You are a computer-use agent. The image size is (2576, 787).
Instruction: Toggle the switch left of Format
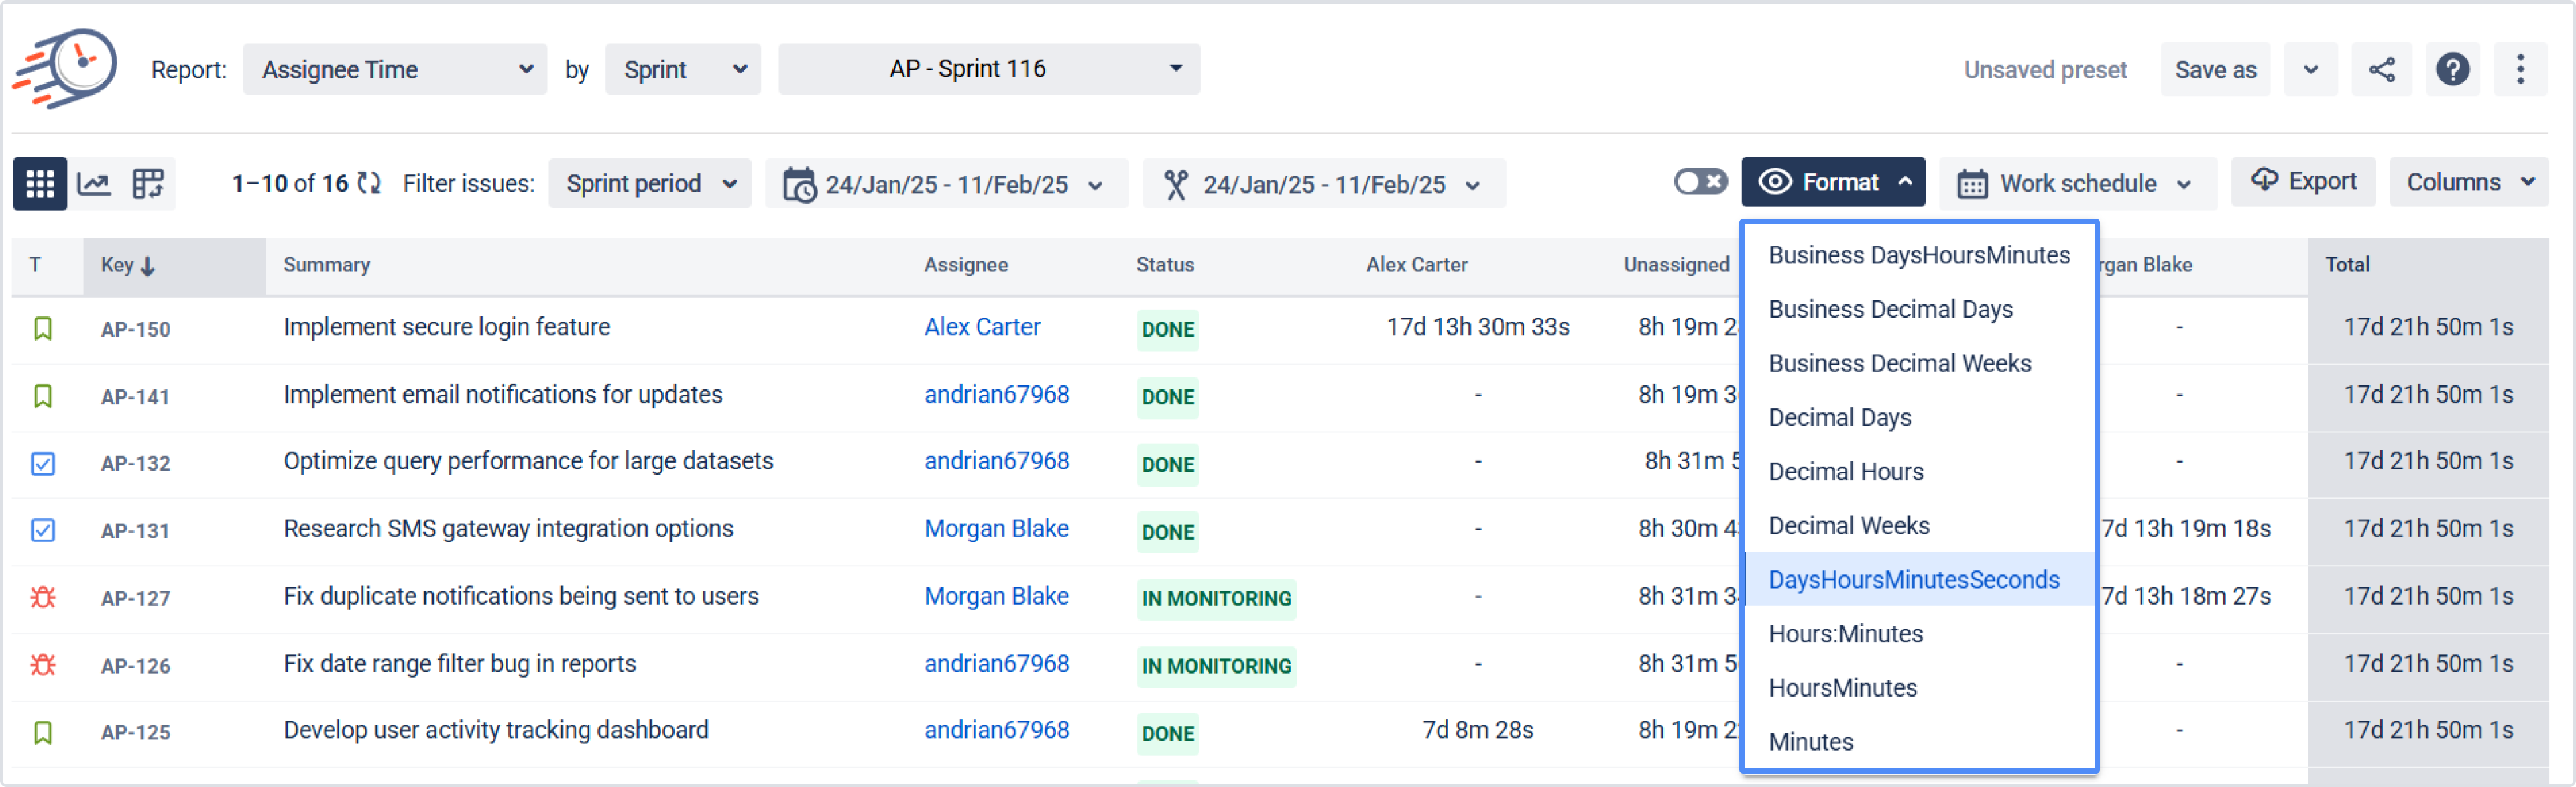[1700, 182]
